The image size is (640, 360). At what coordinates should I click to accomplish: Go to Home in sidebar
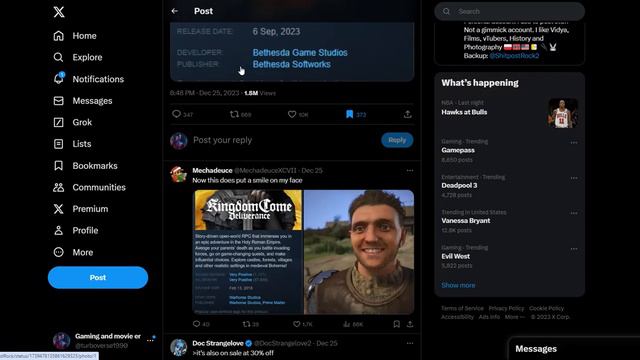pos(75,36)
